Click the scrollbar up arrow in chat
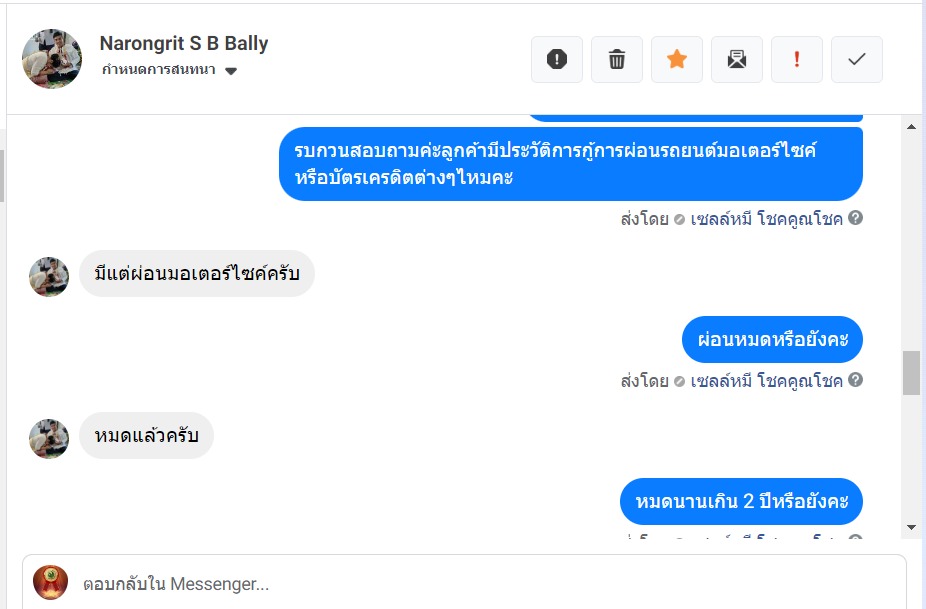 tap(911, 126)
